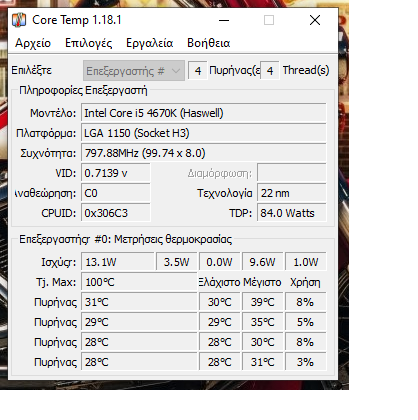418x420 pixels.
Task: Click the Tj. Max 100°C field
Action: [x=139, y=282]
